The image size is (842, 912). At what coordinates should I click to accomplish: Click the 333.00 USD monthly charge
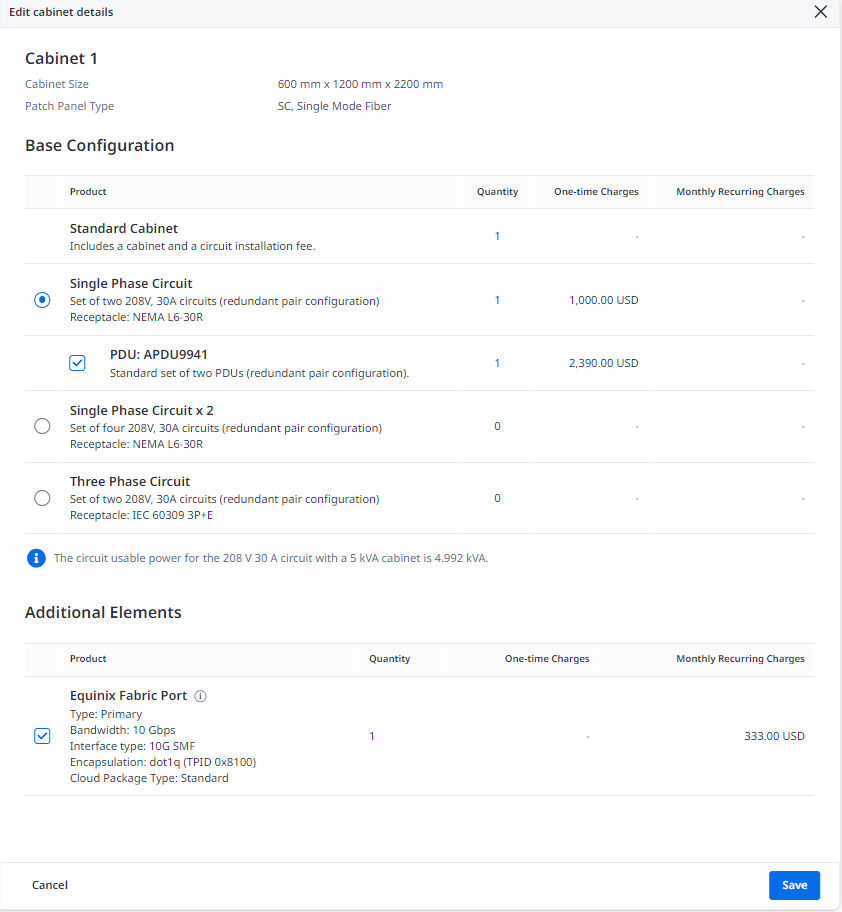[x=775, y=736]
